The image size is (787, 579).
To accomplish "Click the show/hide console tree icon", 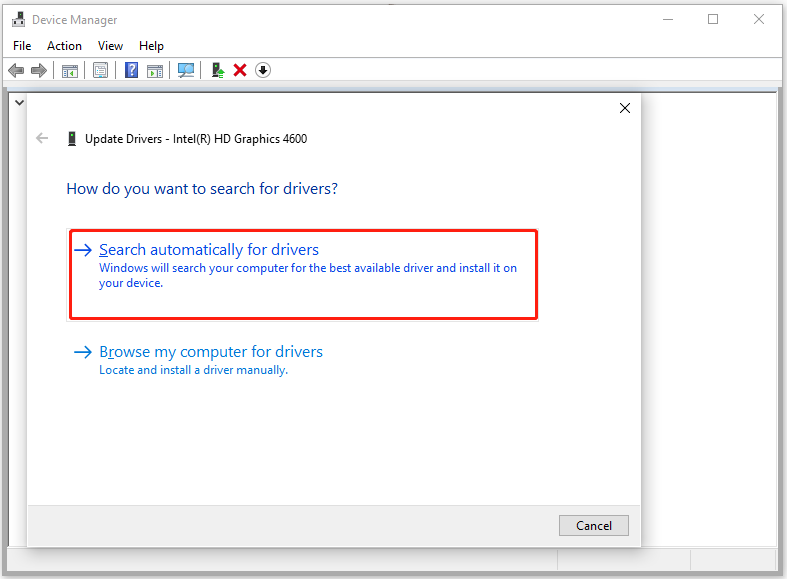I will (70, 71).
